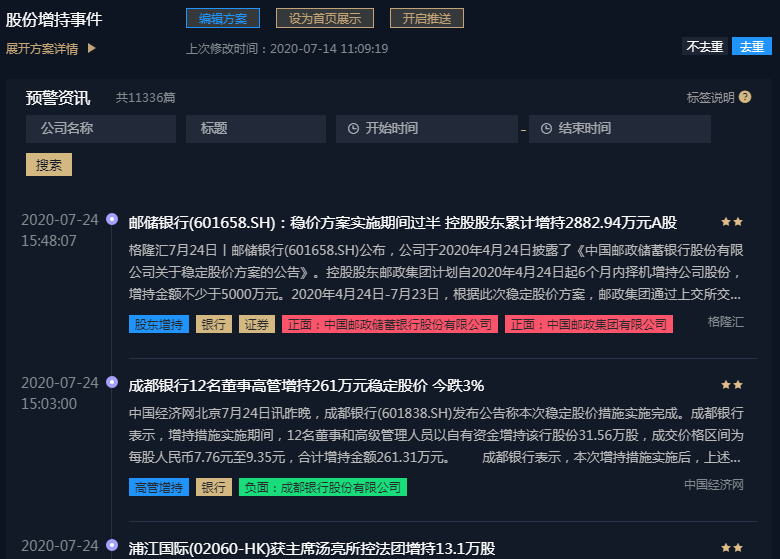
Task: Open the 结束时间 date picker field
Action: [x=619, y=129]
